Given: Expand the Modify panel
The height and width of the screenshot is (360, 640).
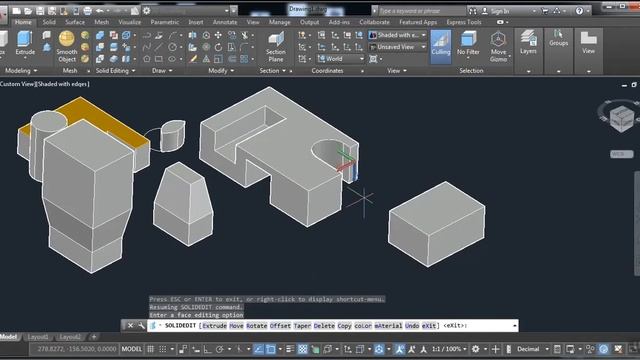Looking at the screenshot, I should (x=221, y=71).
